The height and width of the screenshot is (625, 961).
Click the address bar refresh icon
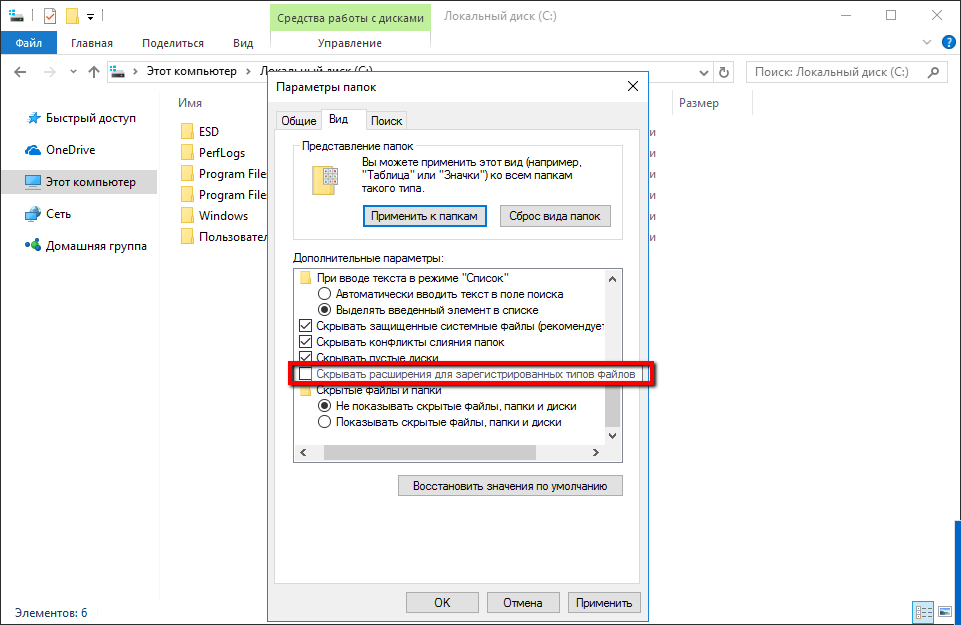(724, 72)
